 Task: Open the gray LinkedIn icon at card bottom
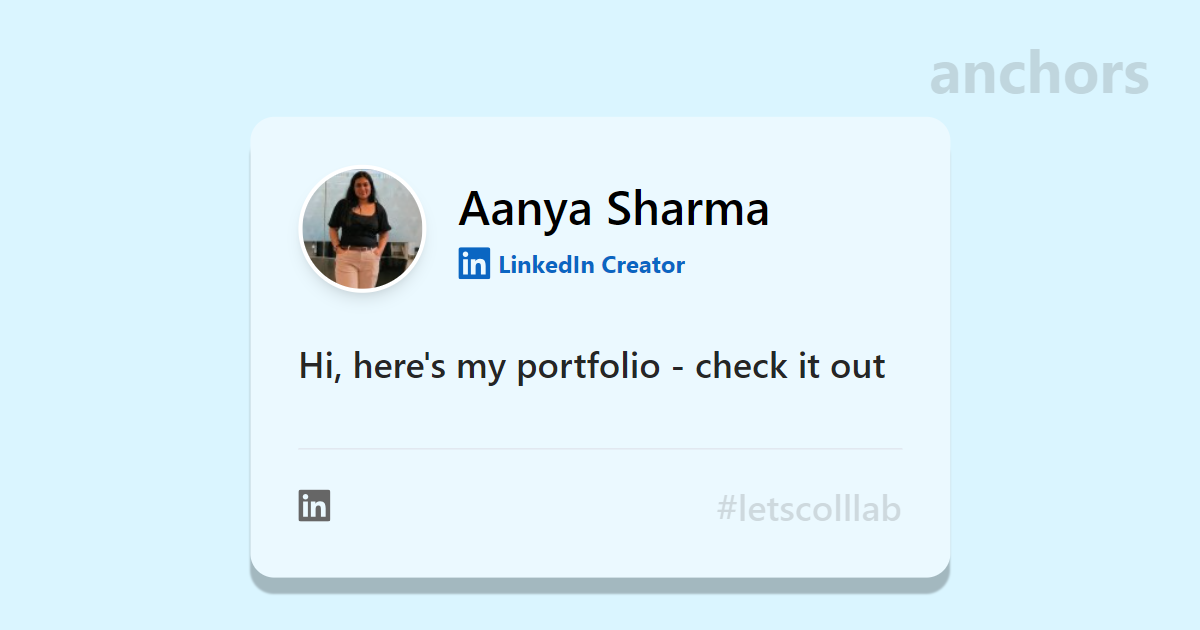[x=314, y=506]
